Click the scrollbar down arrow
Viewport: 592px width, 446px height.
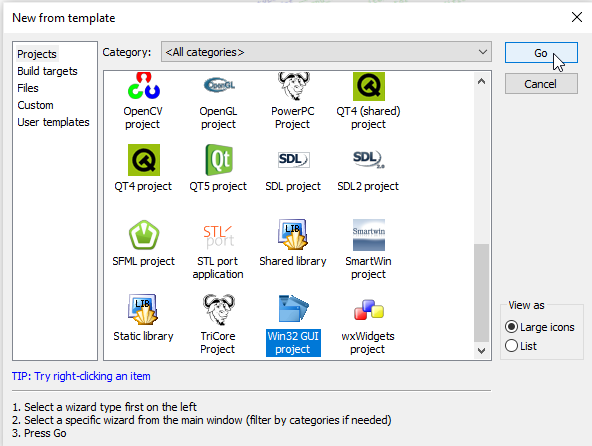[481, 350]
